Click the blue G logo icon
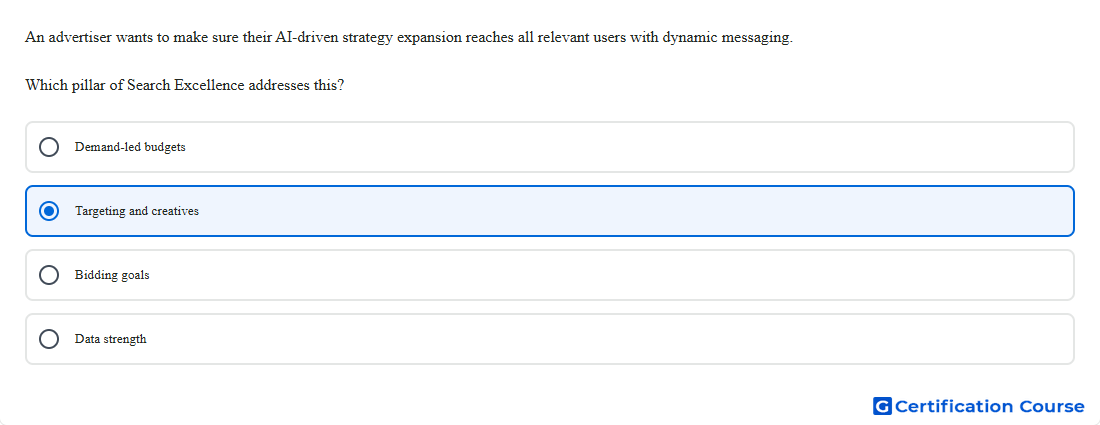1100x425 pixels. (x=883, y=406)
